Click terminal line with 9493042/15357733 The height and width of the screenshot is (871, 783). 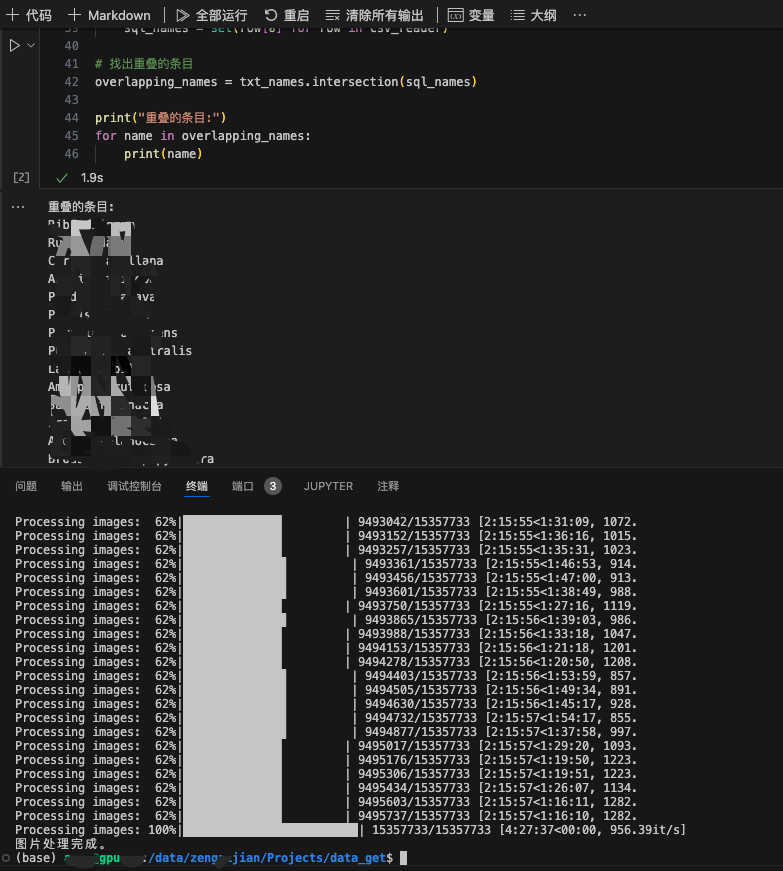point(326,522)
